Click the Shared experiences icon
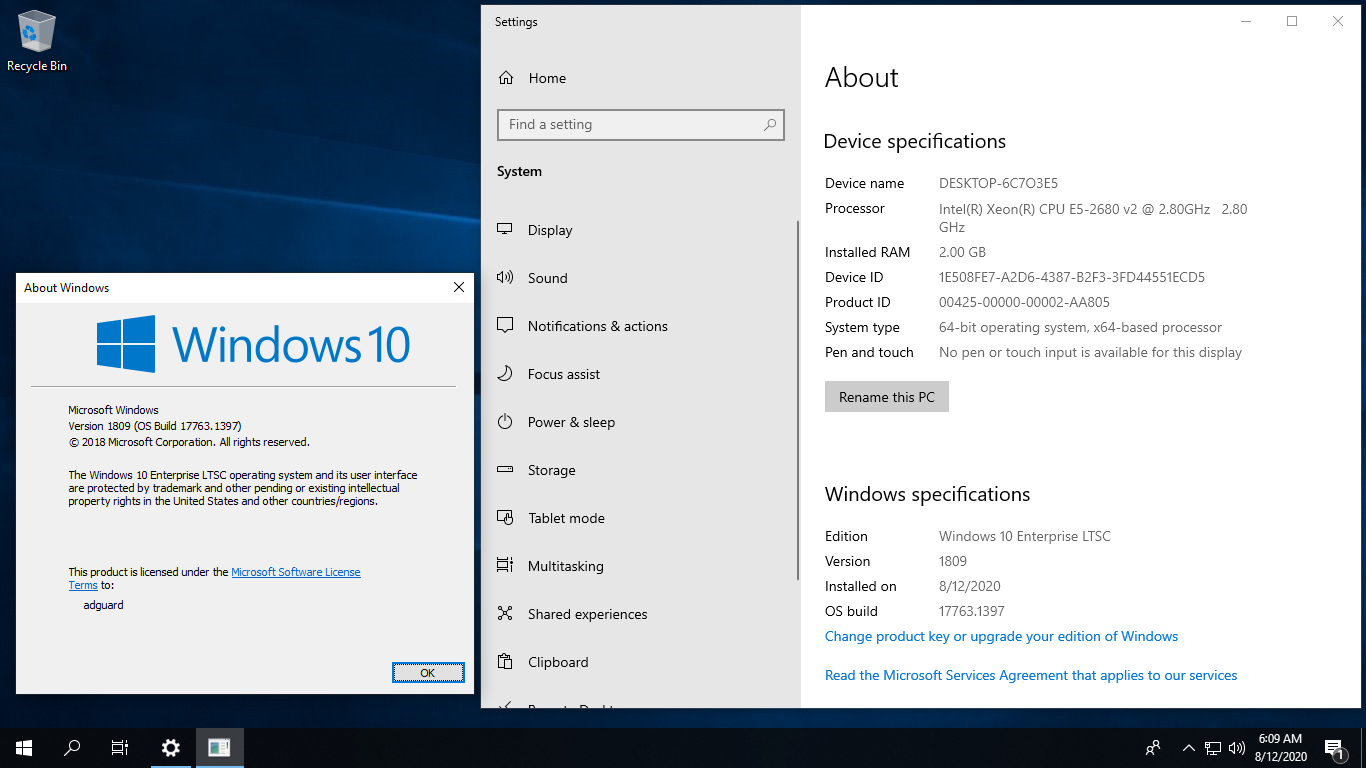This screenshot has width=1366, height=768. coord(505,614)
